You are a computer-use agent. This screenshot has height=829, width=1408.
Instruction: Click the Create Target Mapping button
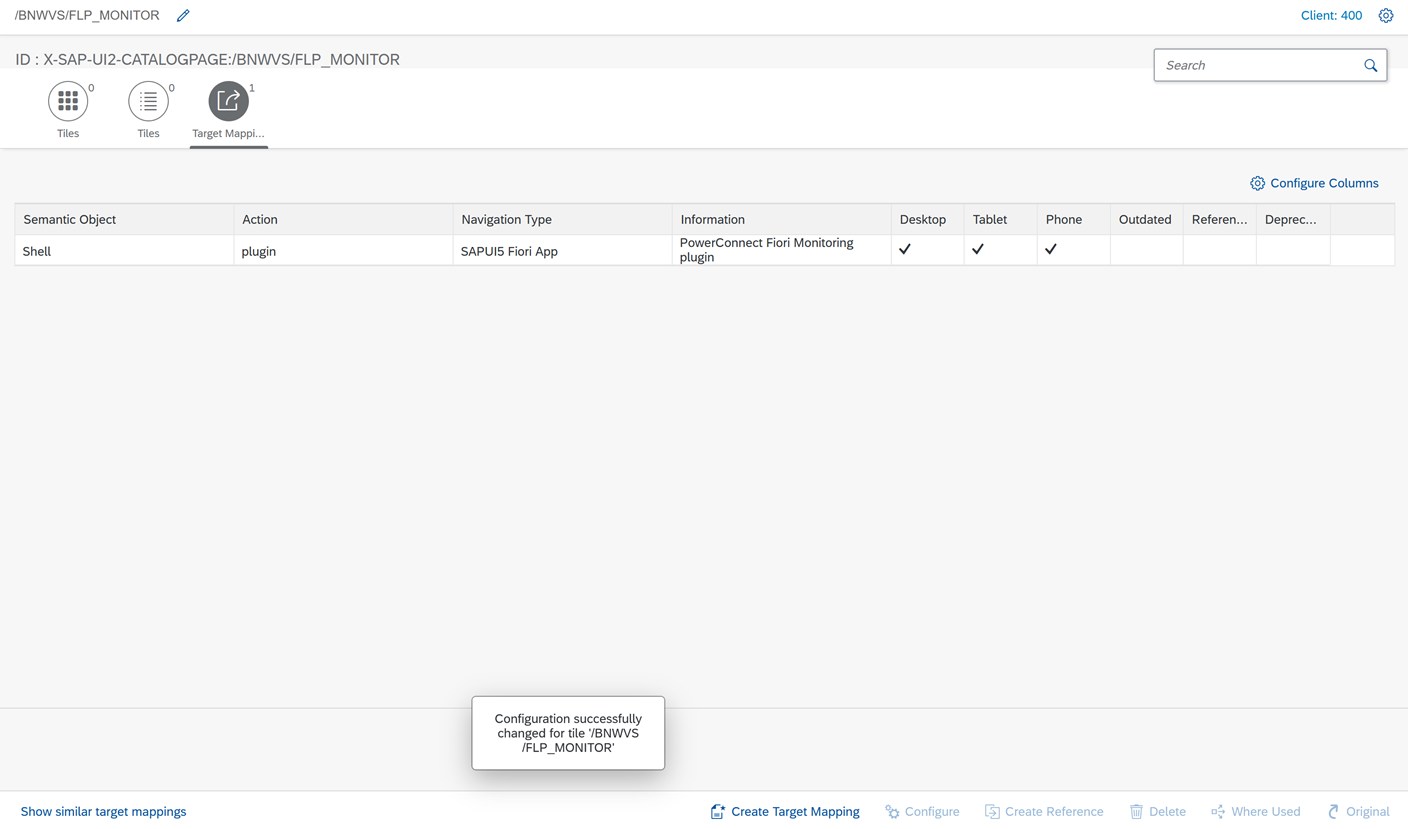click(x=785, y=811)
